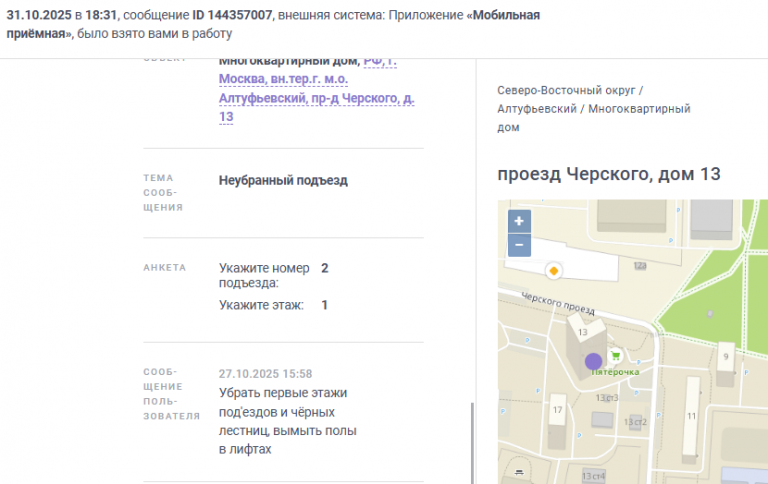
Task: Click the Пятёрочка store label on map
Action: 615,372
